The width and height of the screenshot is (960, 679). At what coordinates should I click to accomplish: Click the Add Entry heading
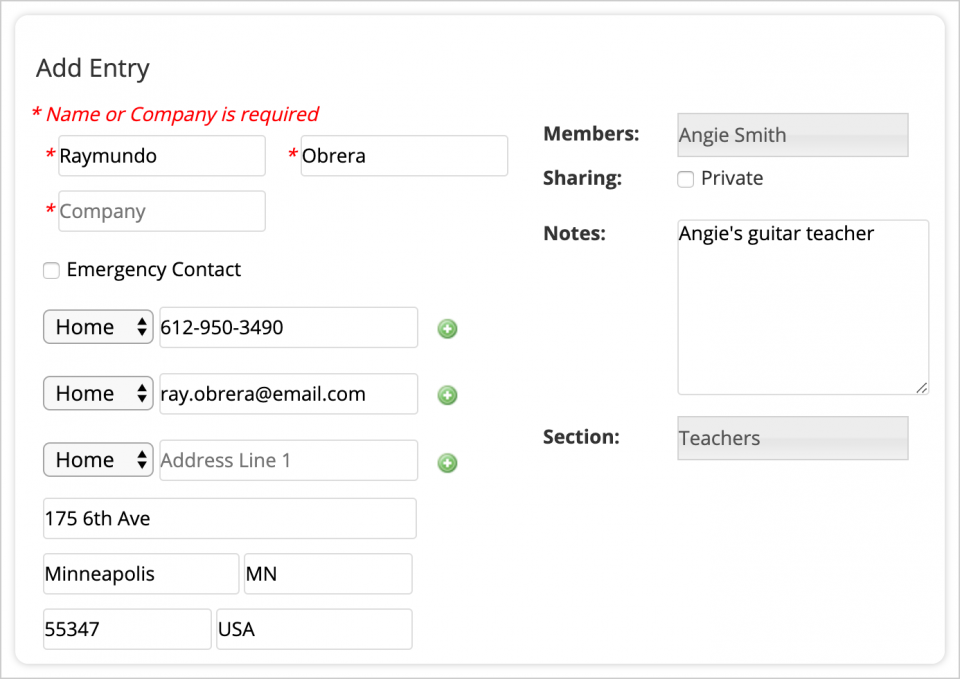pyautogui.click(x=92, y=68)
